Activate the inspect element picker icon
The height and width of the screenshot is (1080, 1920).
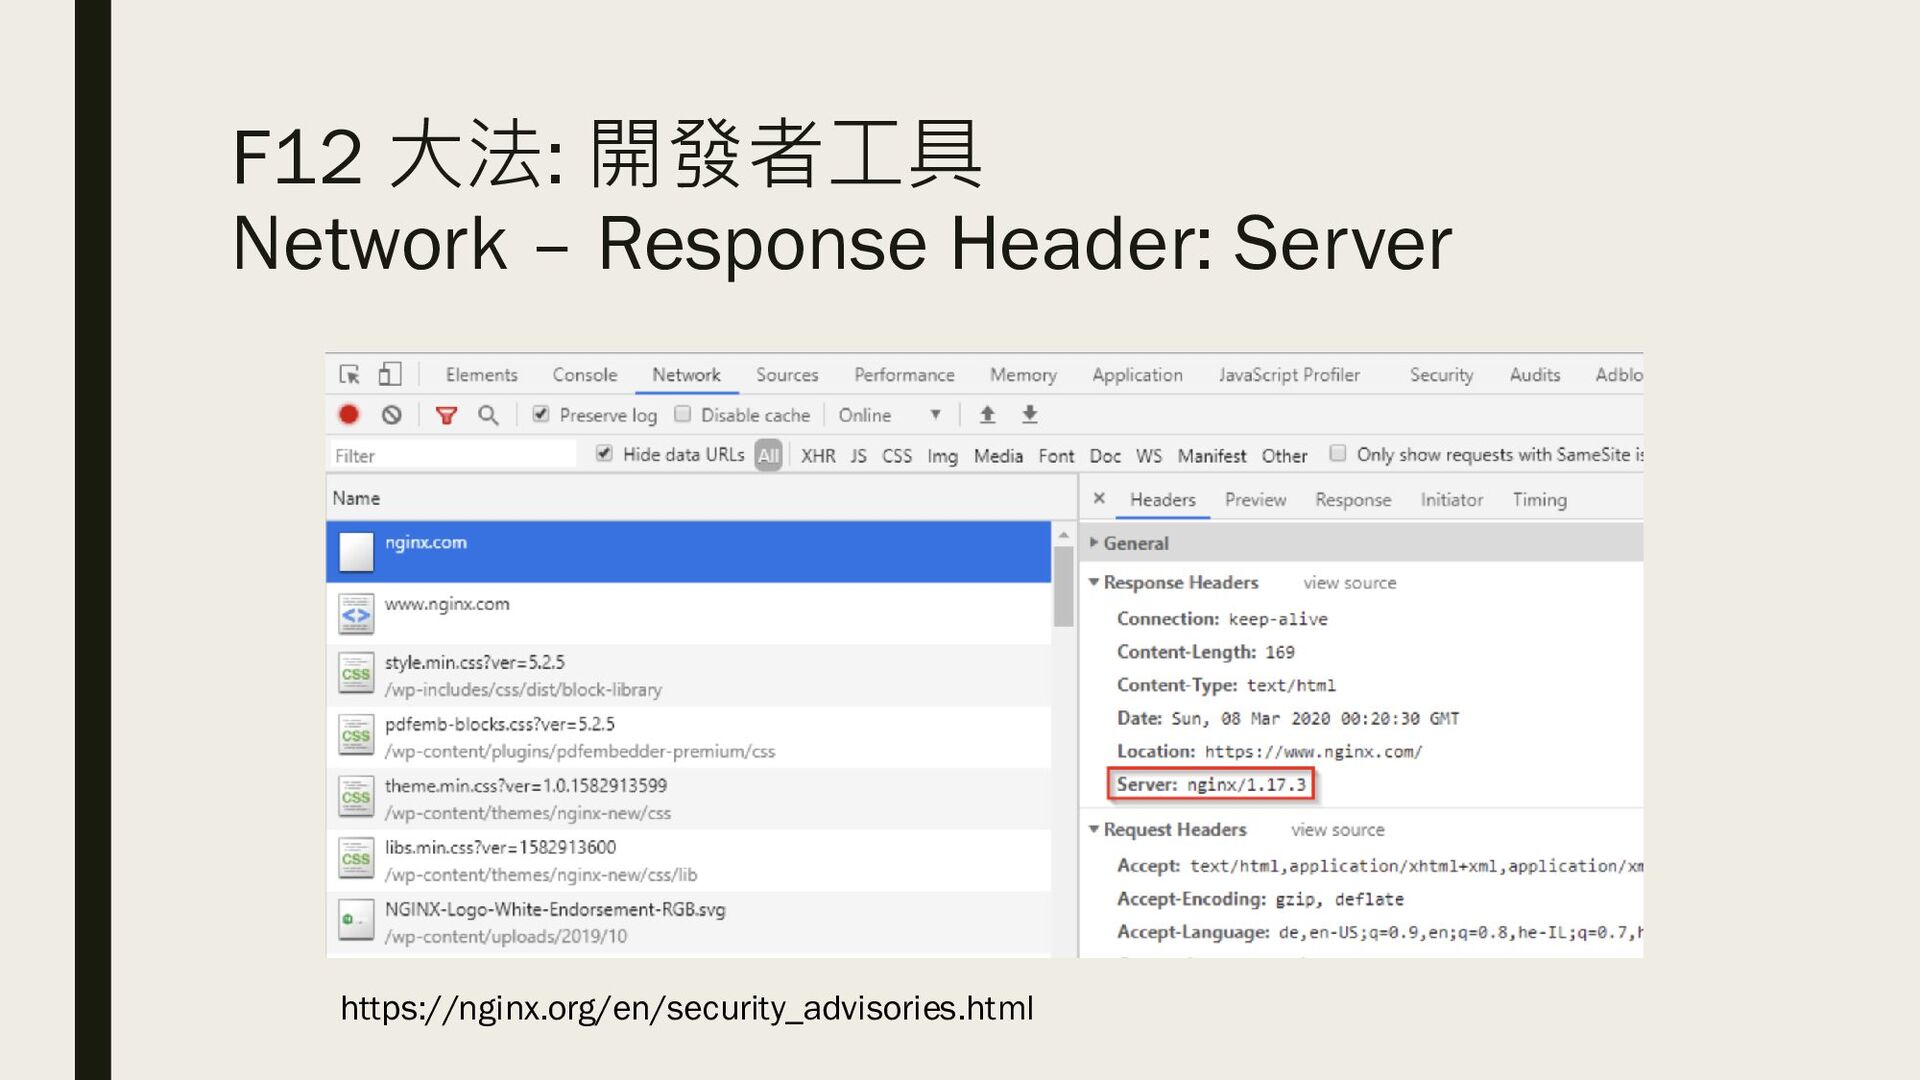(x=349, y=375)
